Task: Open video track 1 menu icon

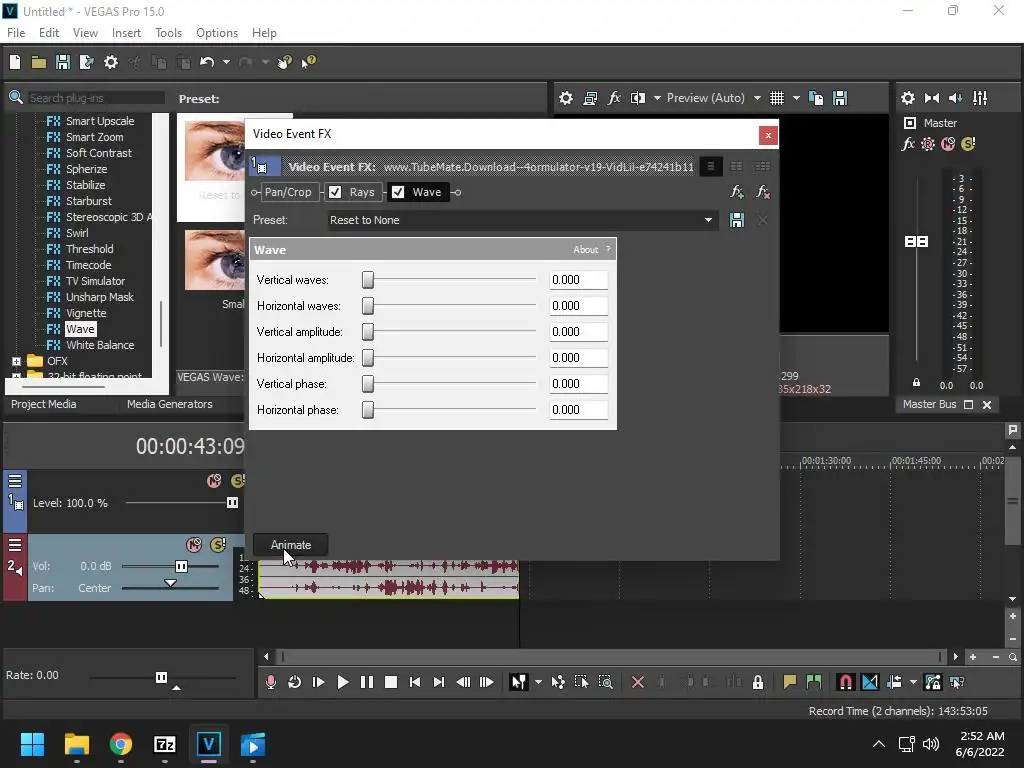Action: point(15,481)
